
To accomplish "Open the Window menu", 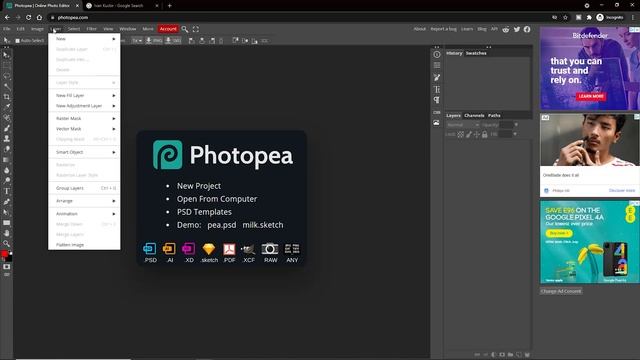I will point(128,29).
